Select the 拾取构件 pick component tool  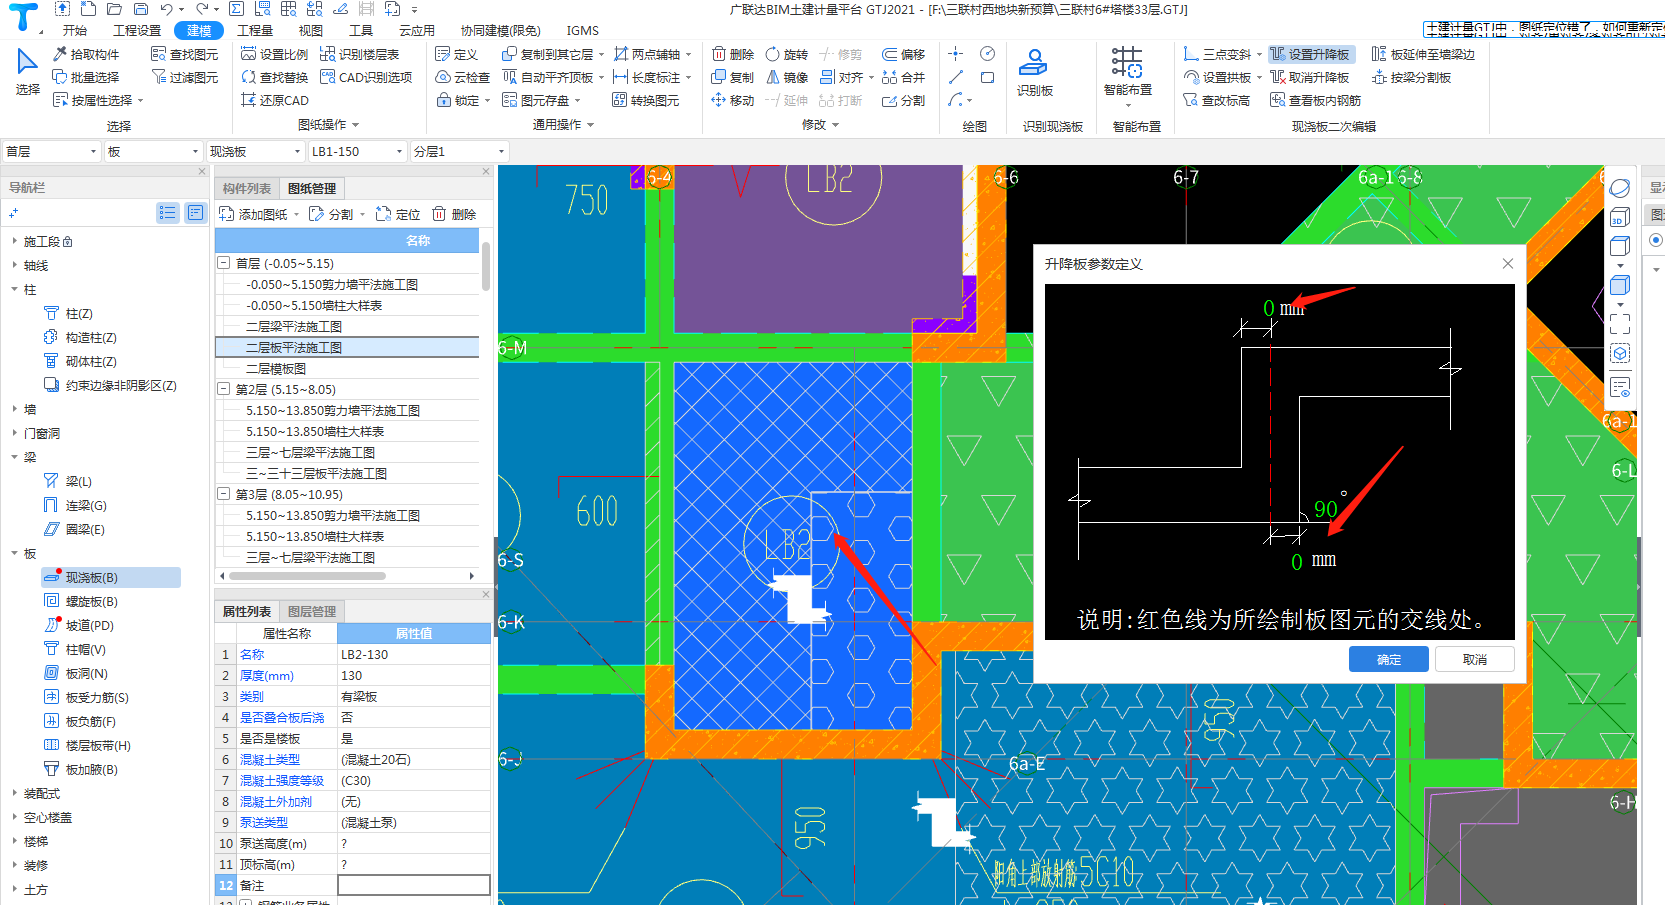point(86,54)
